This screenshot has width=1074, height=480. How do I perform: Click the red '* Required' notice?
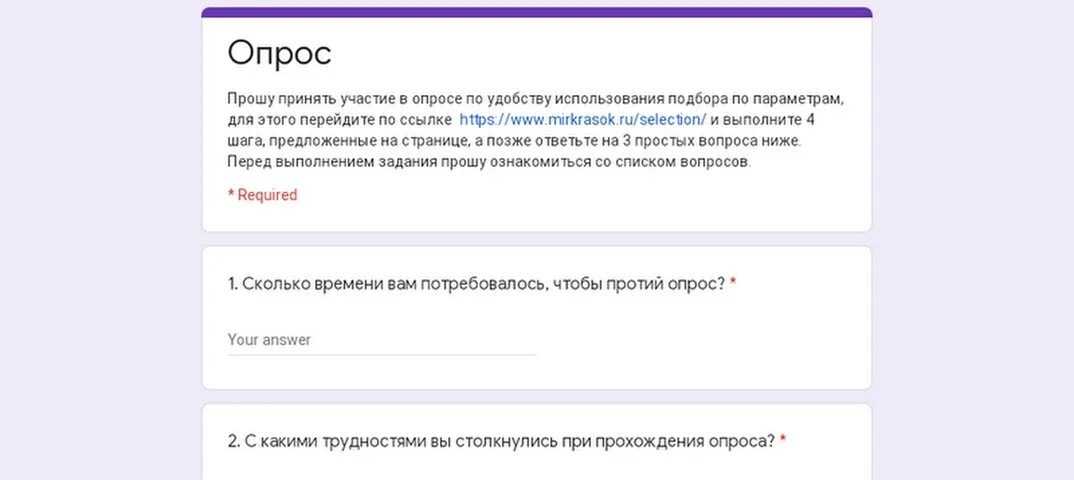click(x=262, y=195)
